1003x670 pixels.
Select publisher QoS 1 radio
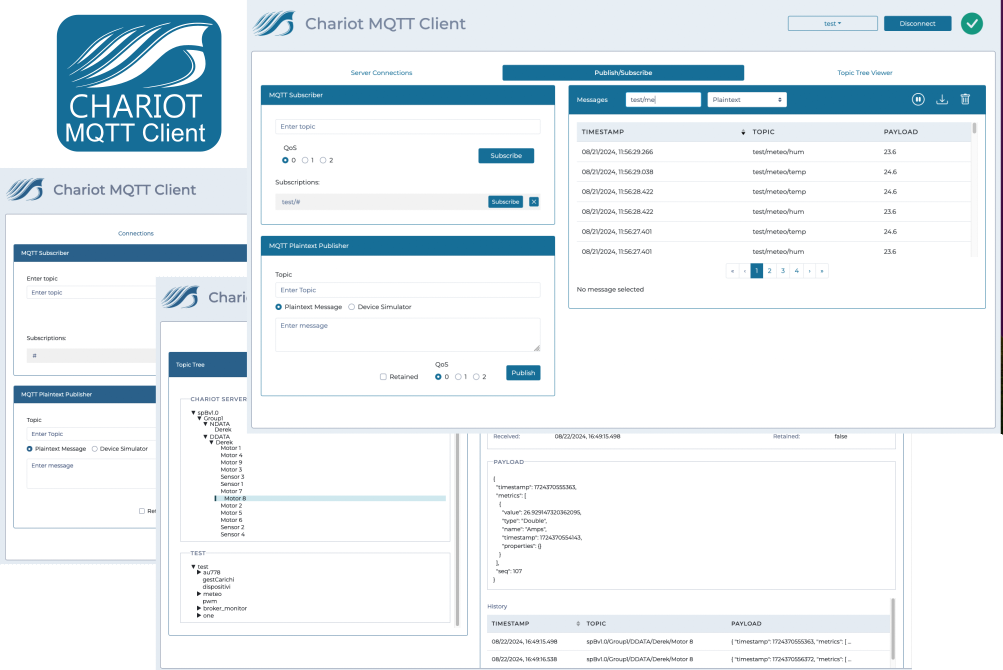tap(458, 377)
